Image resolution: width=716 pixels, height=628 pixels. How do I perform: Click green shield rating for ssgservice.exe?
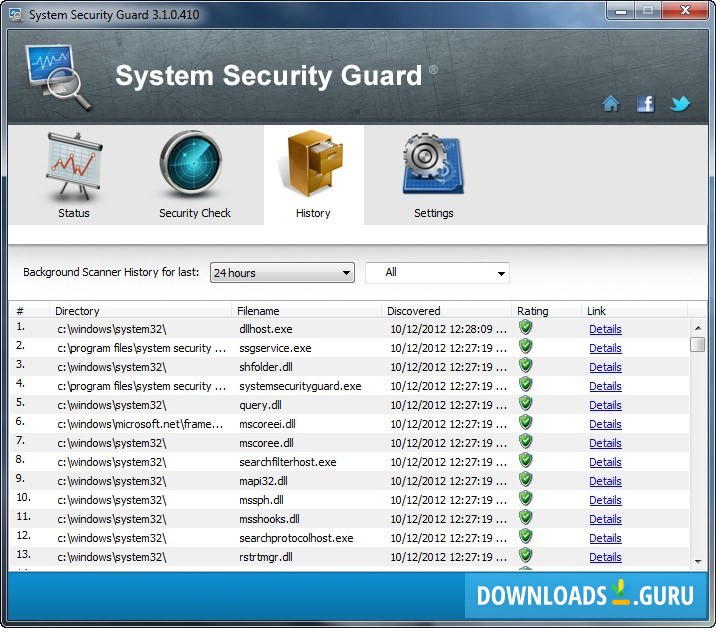(526, 347)
